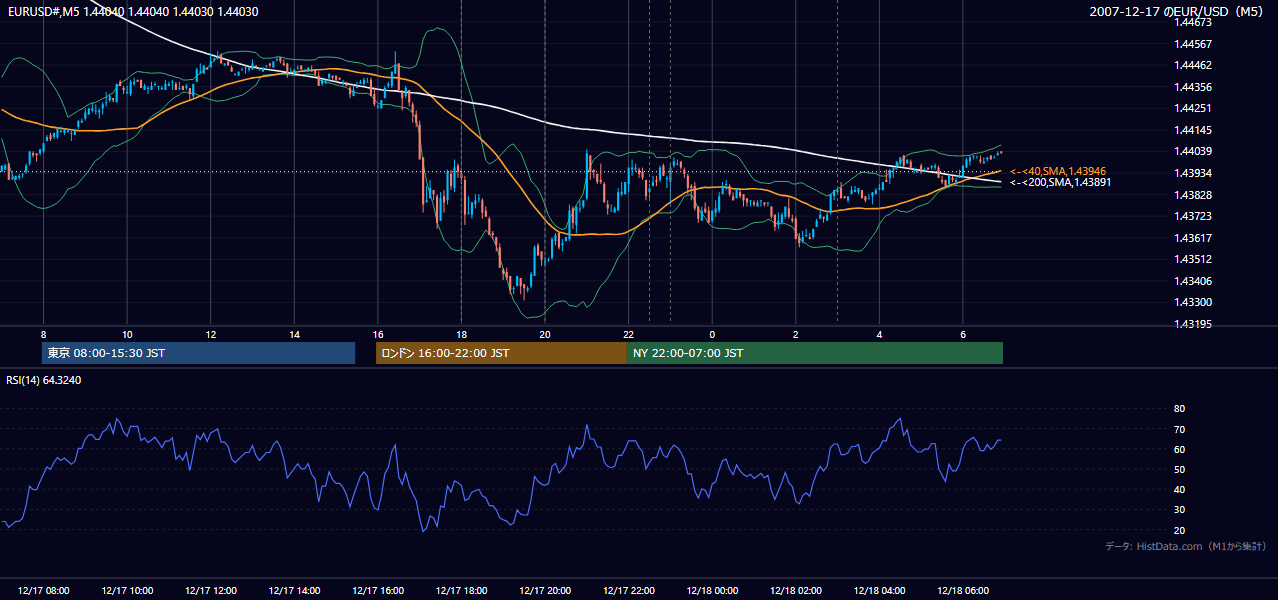Viewport: 1278px width, 600px height.
Task: Click price level 1.44251 on axis
Action: (1191, 108)
